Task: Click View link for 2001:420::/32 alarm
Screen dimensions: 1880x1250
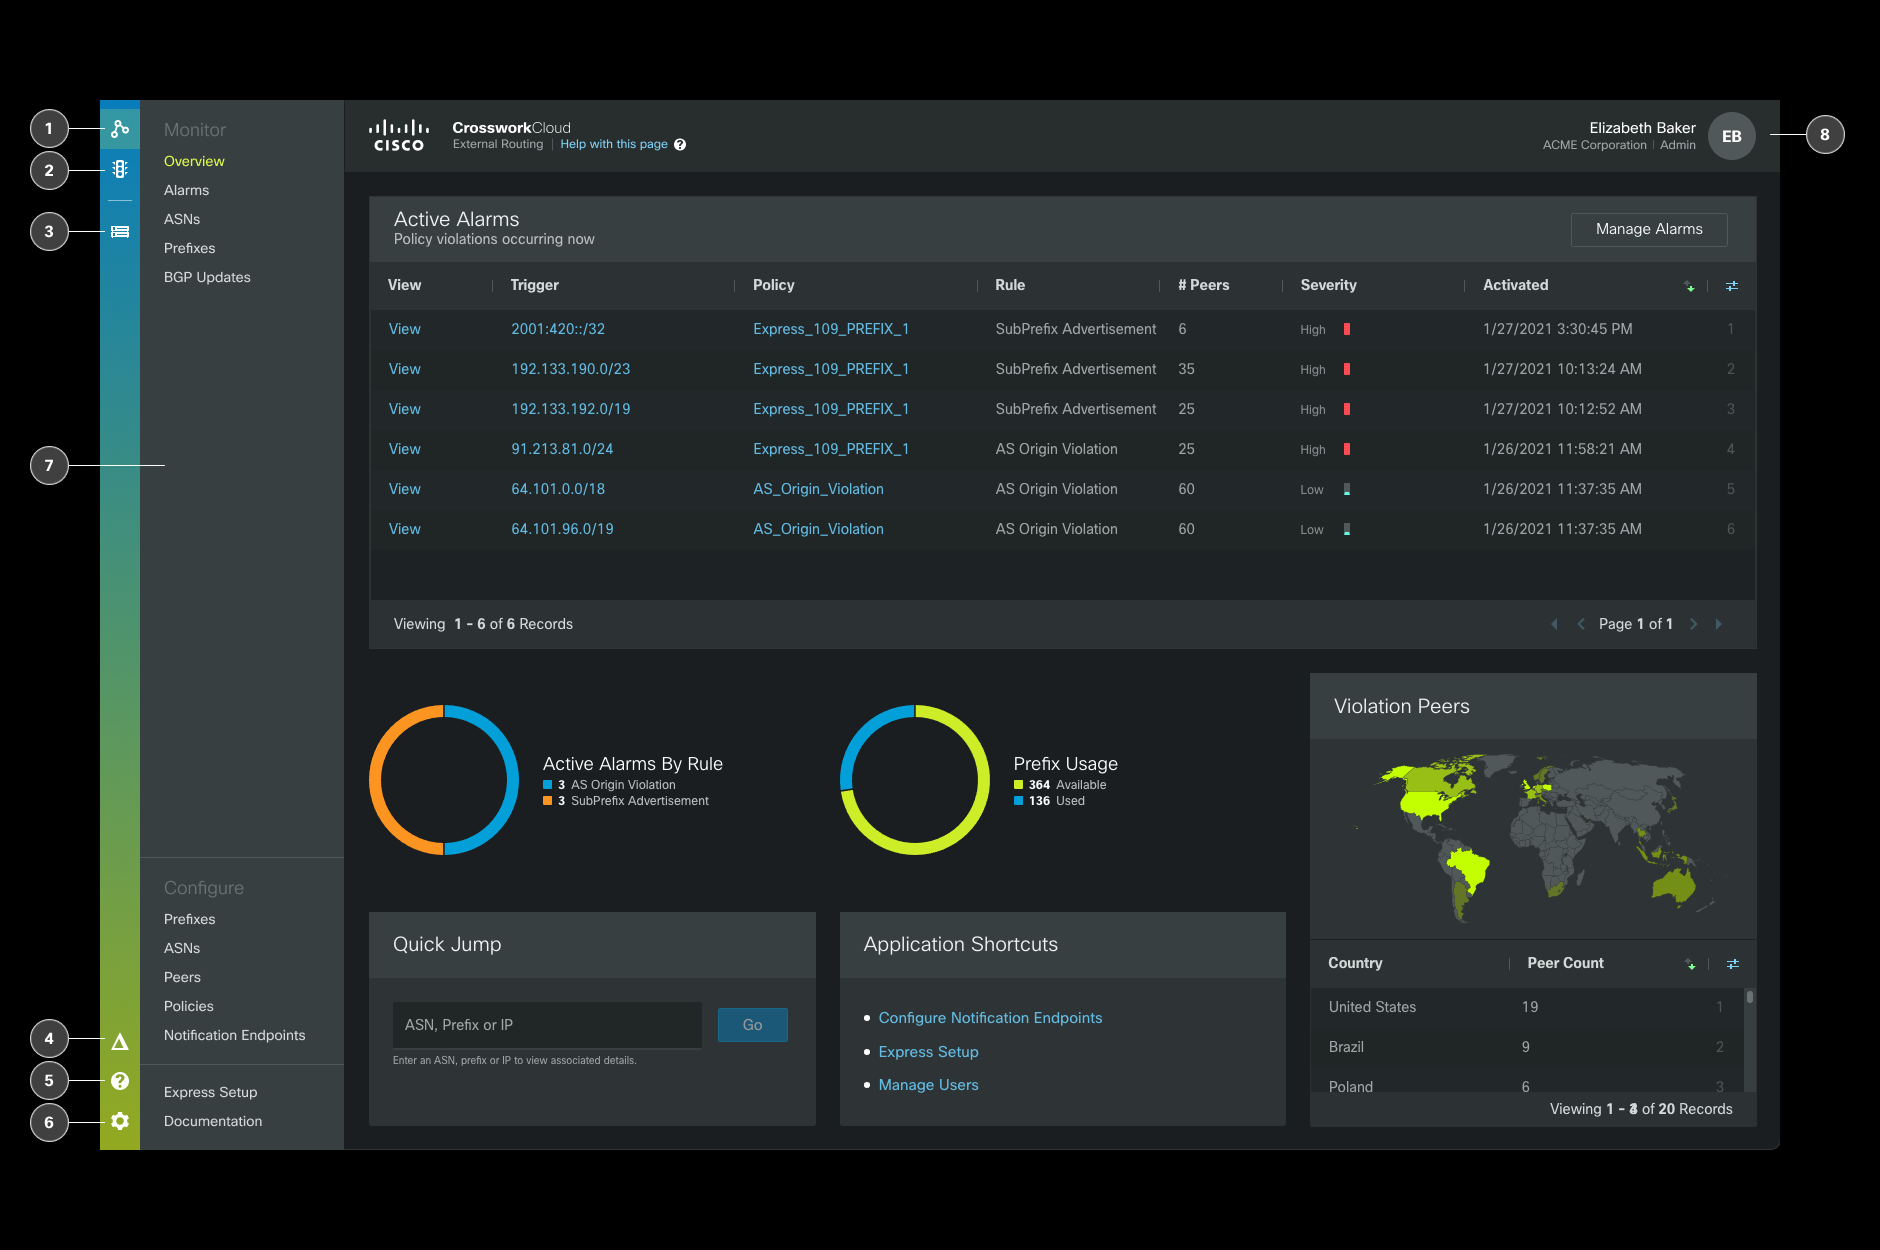Action: tap(405, 329)
